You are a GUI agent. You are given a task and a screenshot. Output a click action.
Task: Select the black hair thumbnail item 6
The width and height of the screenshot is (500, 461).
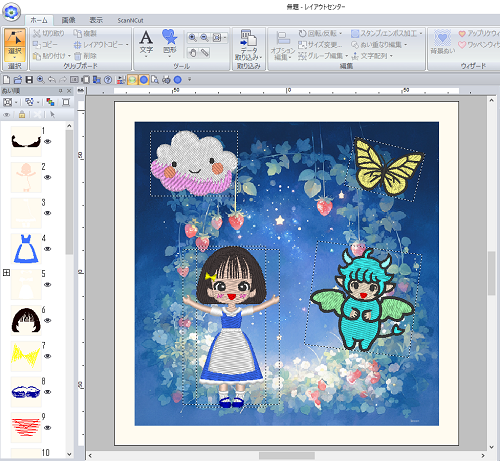[x=26, y=320]
